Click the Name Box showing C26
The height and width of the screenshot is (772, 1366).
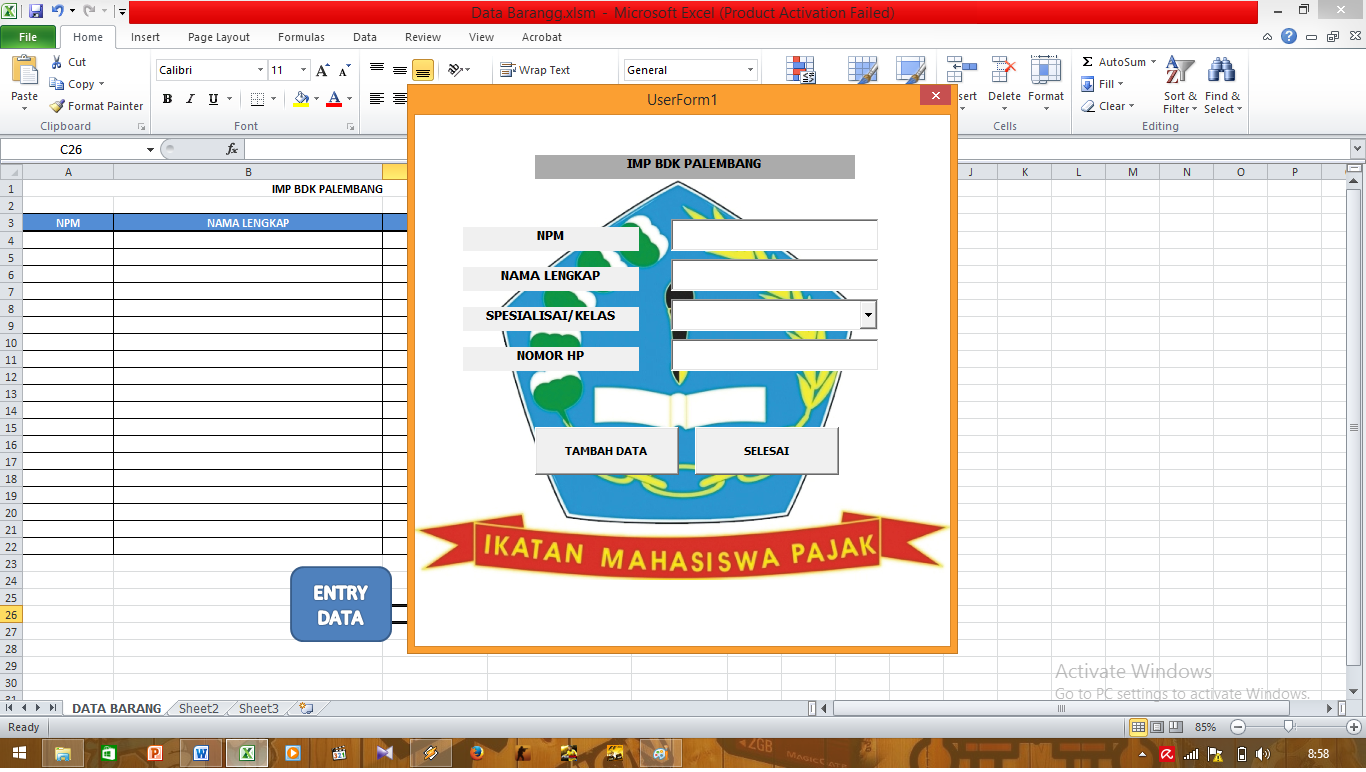coord(71,149)
